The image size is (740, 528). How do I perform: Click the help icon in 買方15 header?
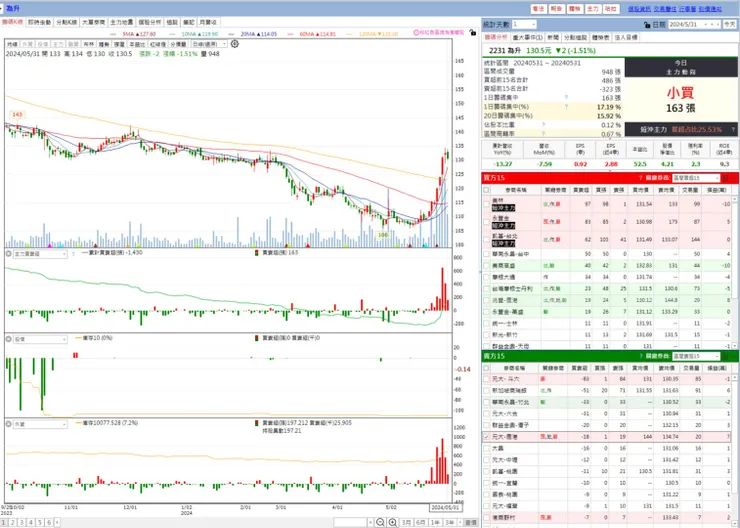tap(640, 178)
